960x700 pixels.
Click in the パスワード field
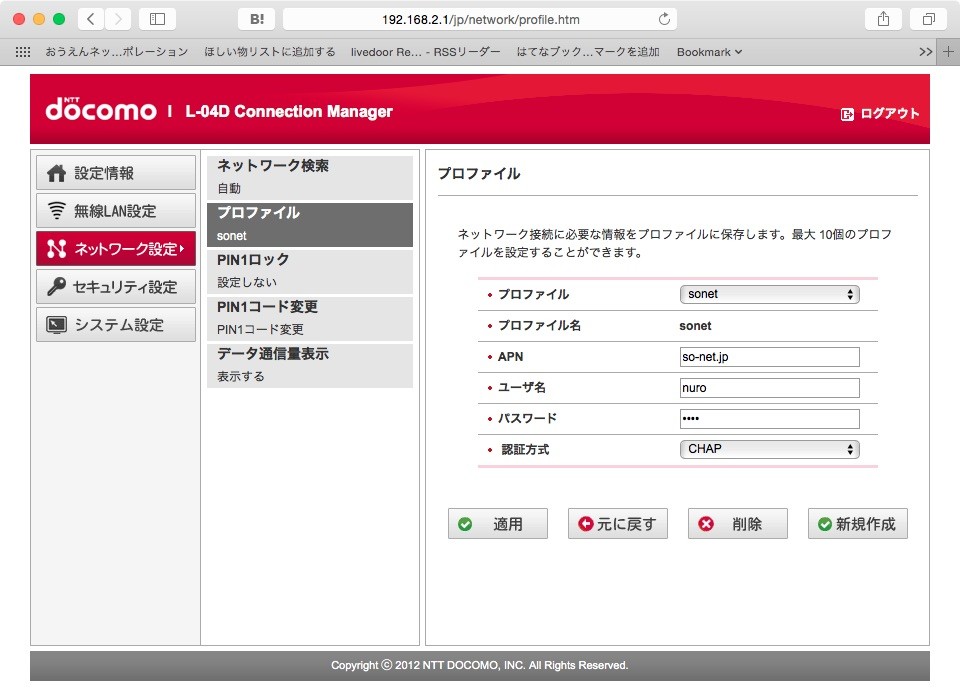770,419
